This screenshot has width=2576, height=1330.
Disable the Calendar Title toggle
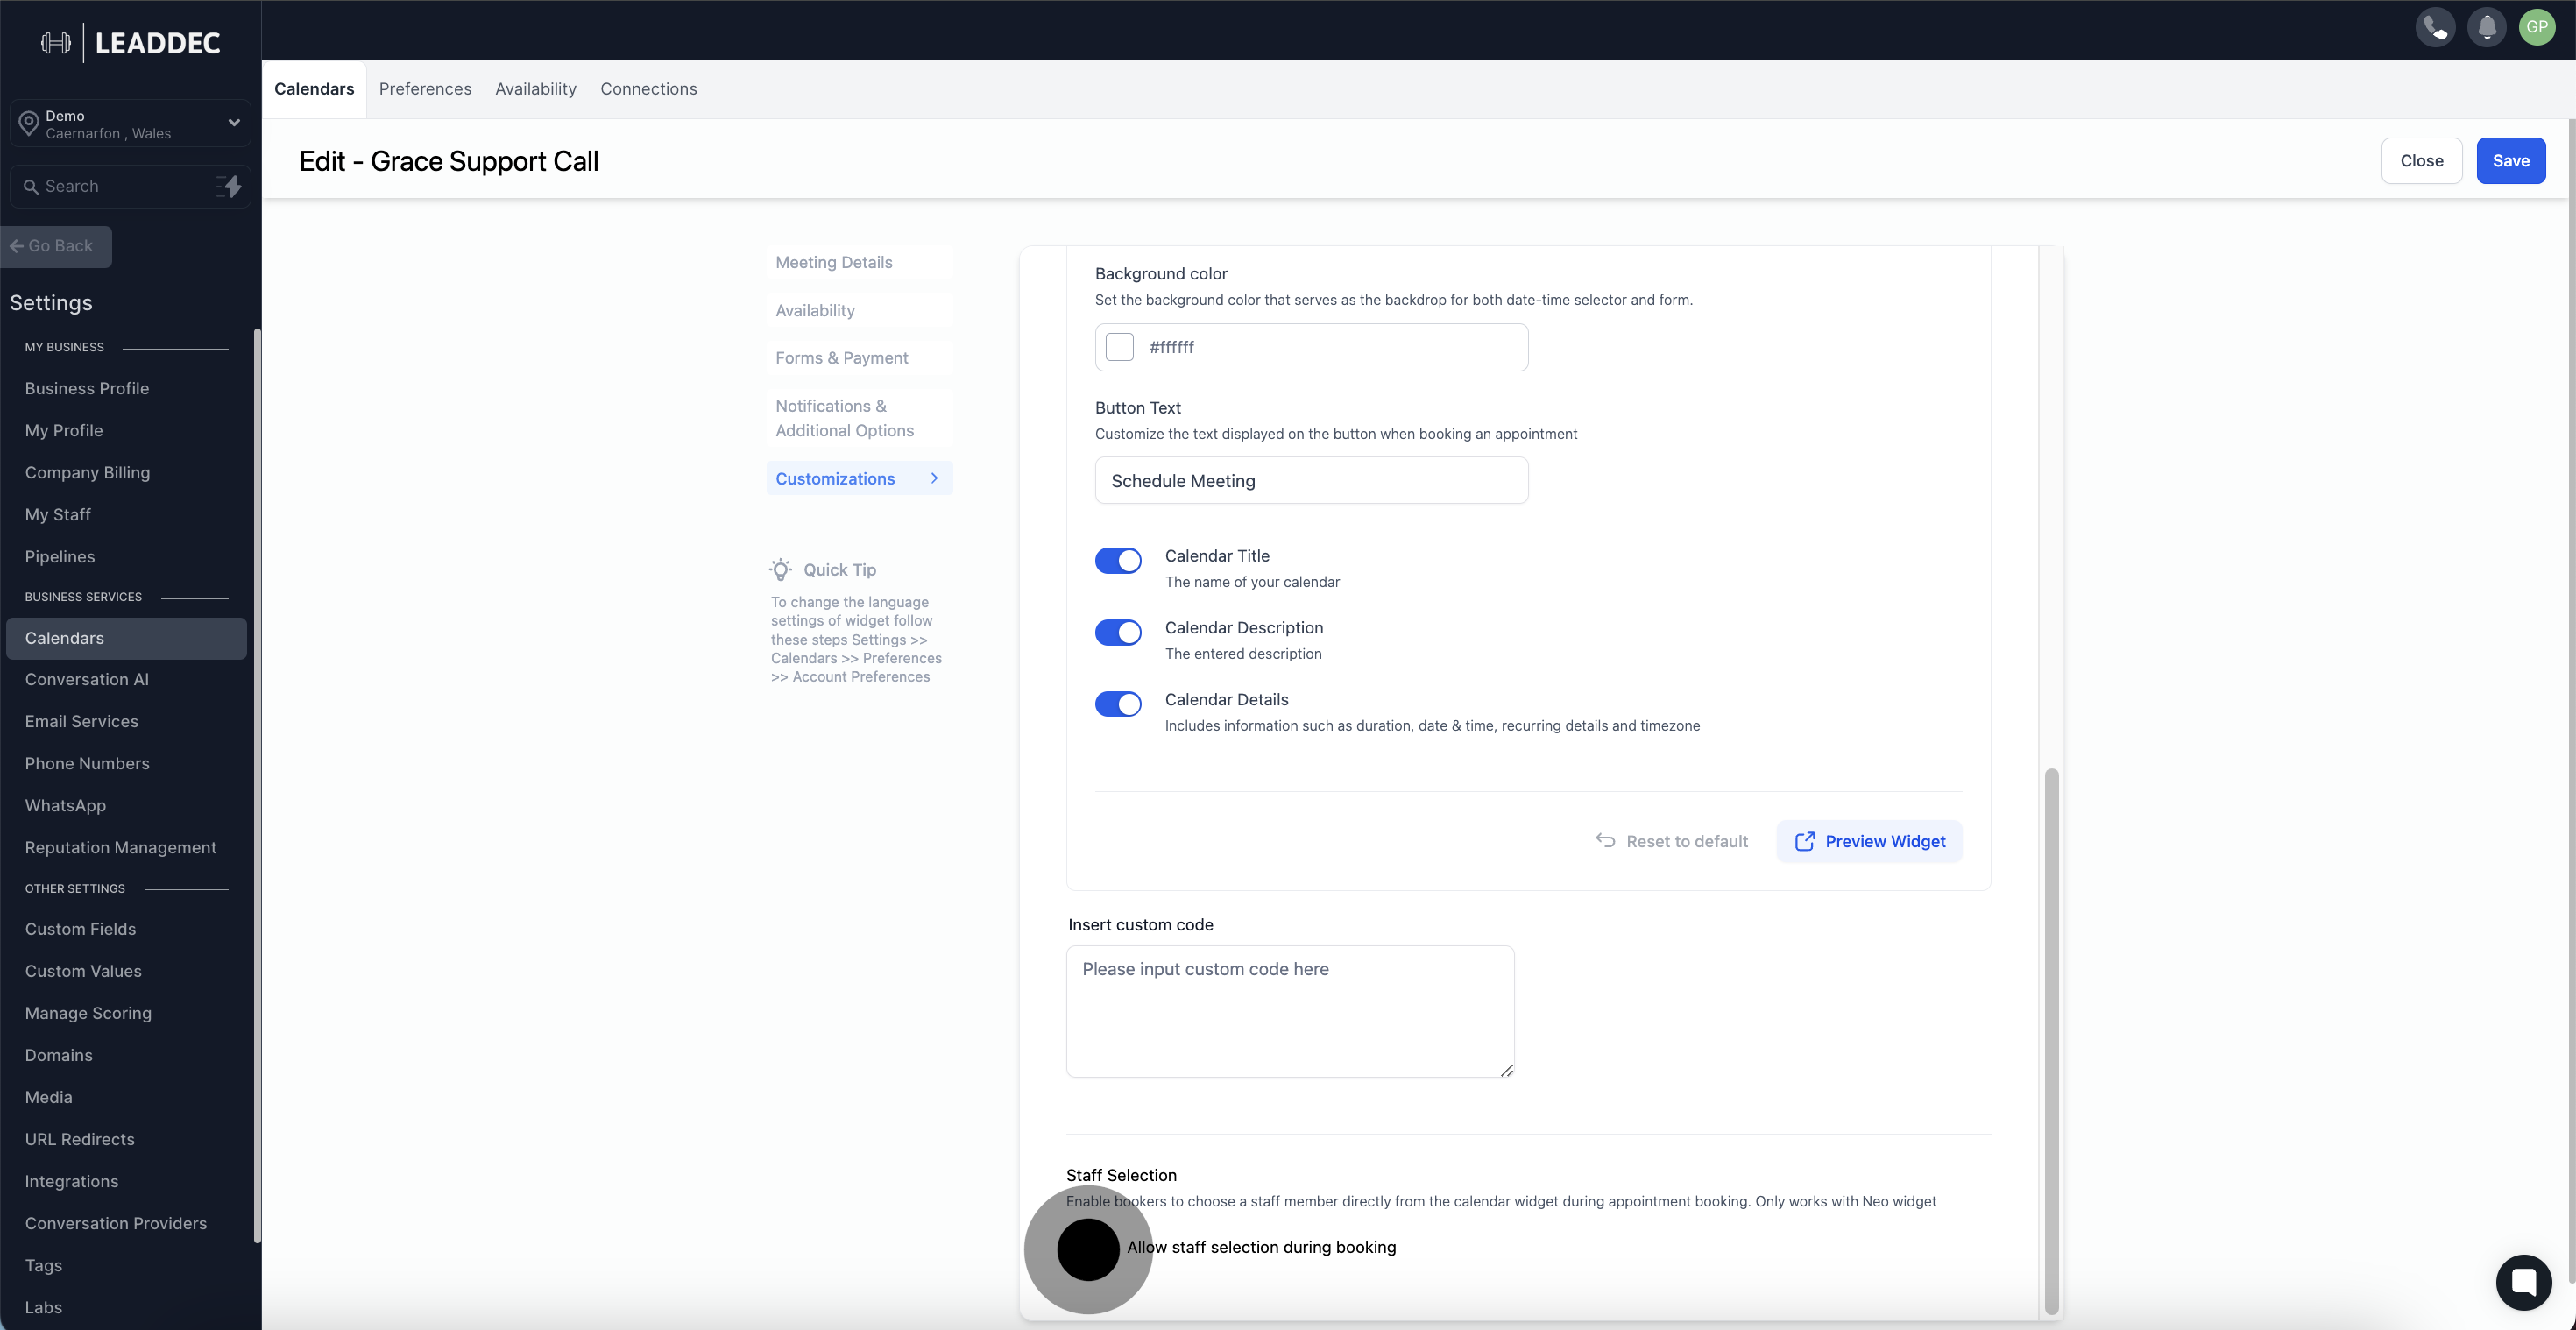point(1118,561)
